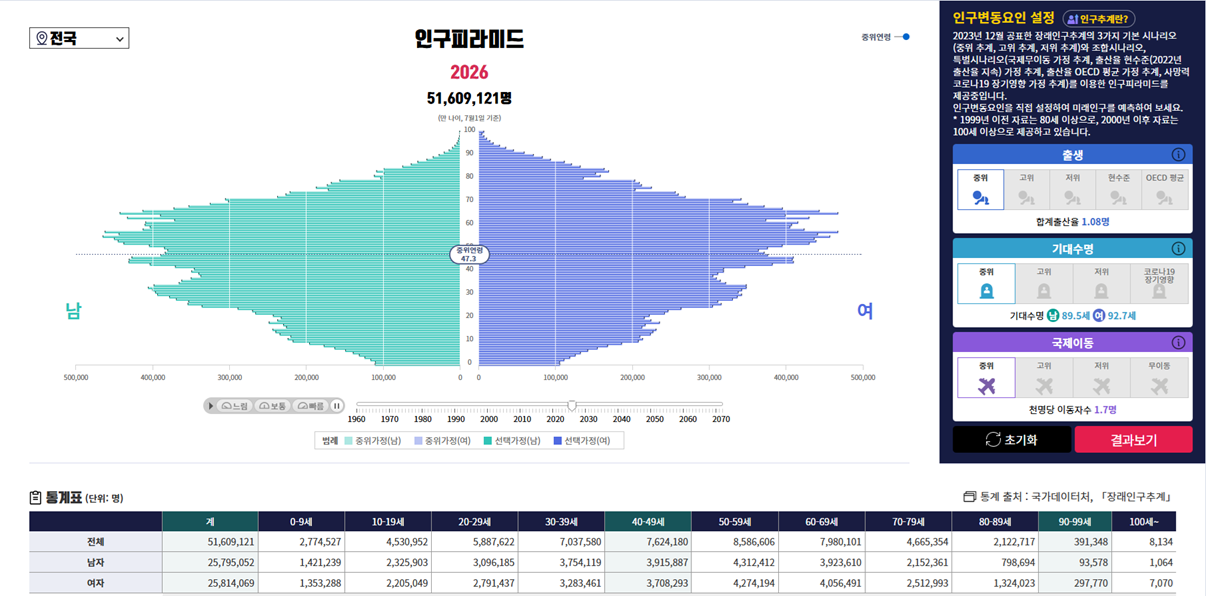This screenshot has width=1206, height=596.
Task: Jump timeline to year 2050 label
Action: tap(654, 419)
